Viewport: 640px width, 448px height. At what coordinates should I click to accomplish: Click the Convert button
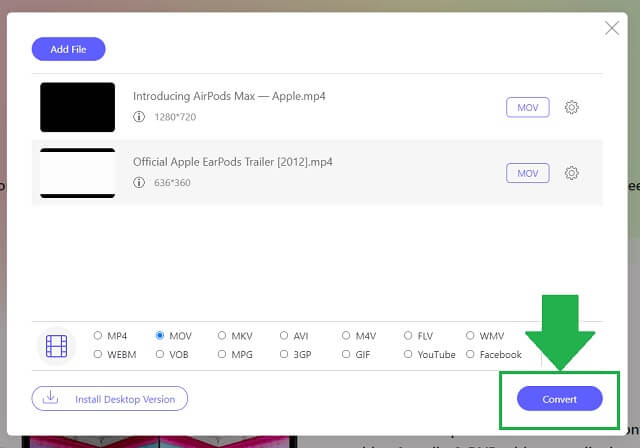(x=560, y=399)
